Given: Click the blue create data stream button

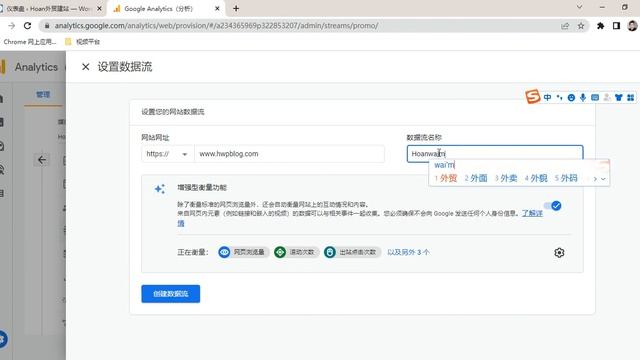Looking at the screenshot, I should [171, 294].
